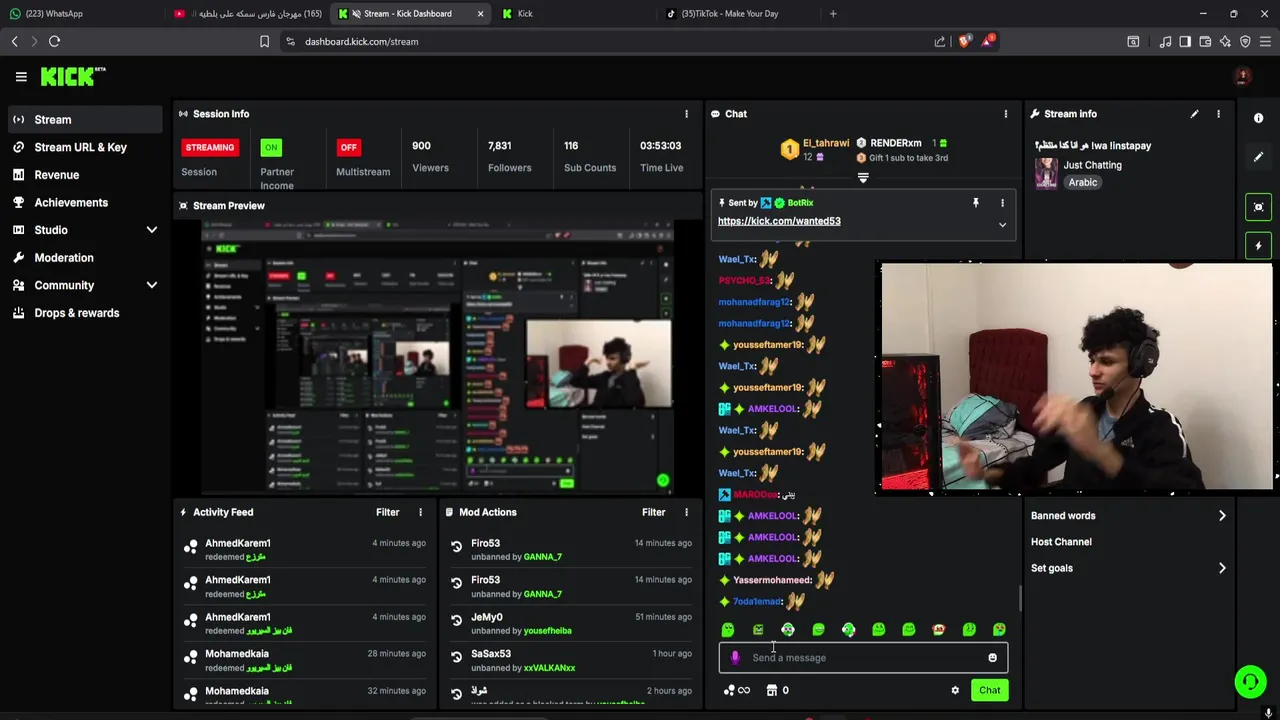This screenshot has width=1280, height=720.
Task: Click Host Channel option
Action: tap(1061, 542)
